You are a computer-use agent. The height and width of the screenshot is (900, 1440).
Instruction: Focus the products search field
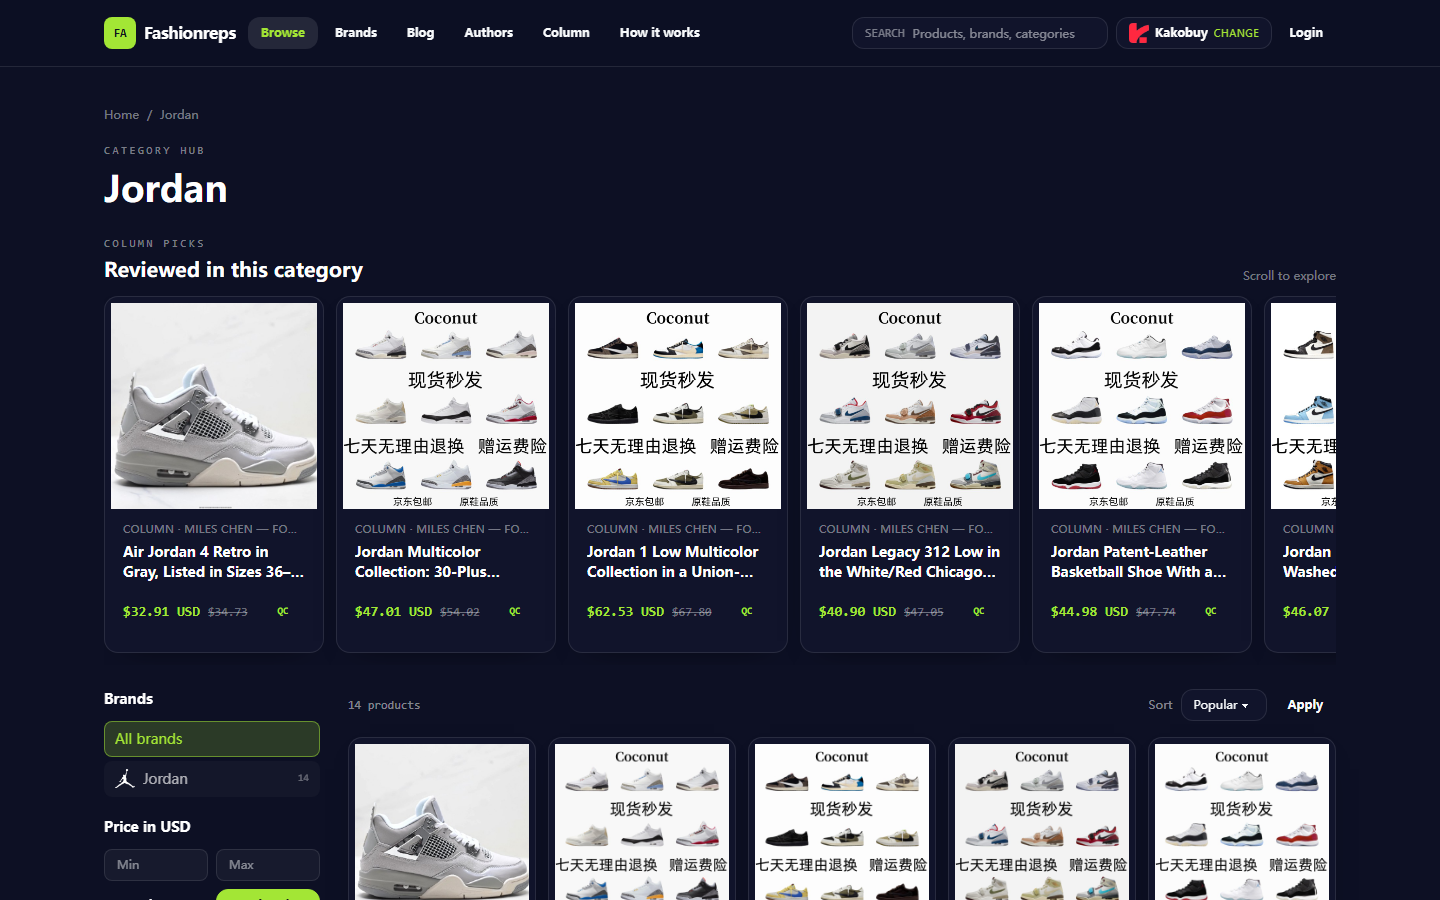[x=980, y=33]
